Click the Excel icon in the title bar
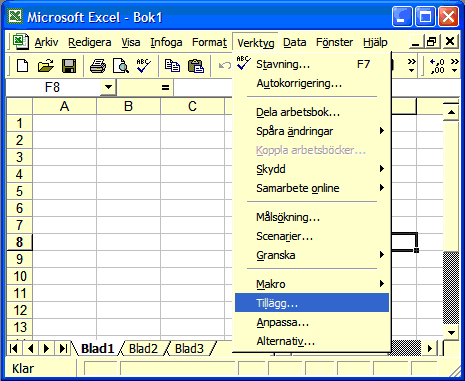This screenshot has height=381, width=465. click(15, 17)
